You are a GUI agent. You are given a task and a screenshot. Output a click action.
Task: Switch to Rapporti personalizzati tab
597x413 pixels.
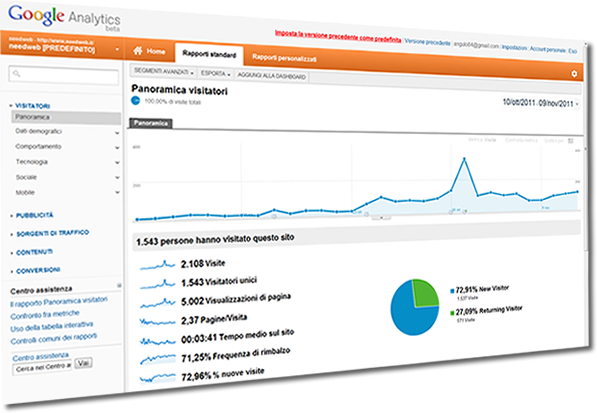(284, 58)
